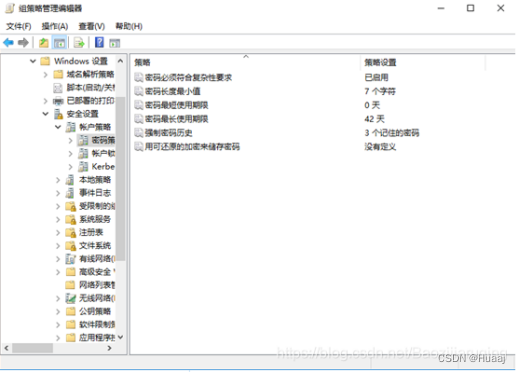Click tree horizontal scroll left arrow
This screenshot has height=373, width=520.
[6, 348]
